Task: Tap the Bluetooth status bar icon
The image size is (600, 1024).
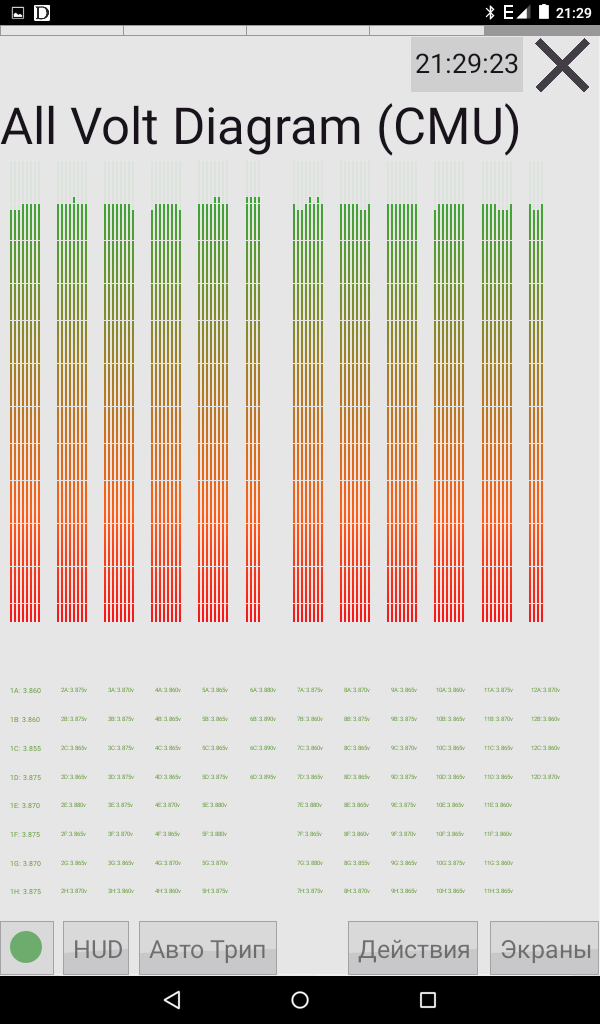Action: 490,12
